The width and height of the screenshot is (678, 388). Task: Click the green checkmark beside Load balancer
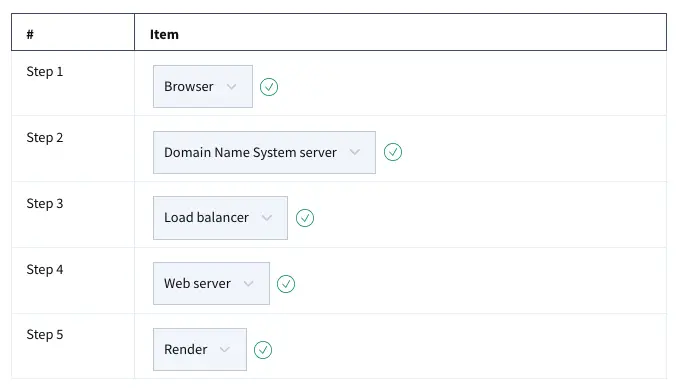[x=304, y=218]
